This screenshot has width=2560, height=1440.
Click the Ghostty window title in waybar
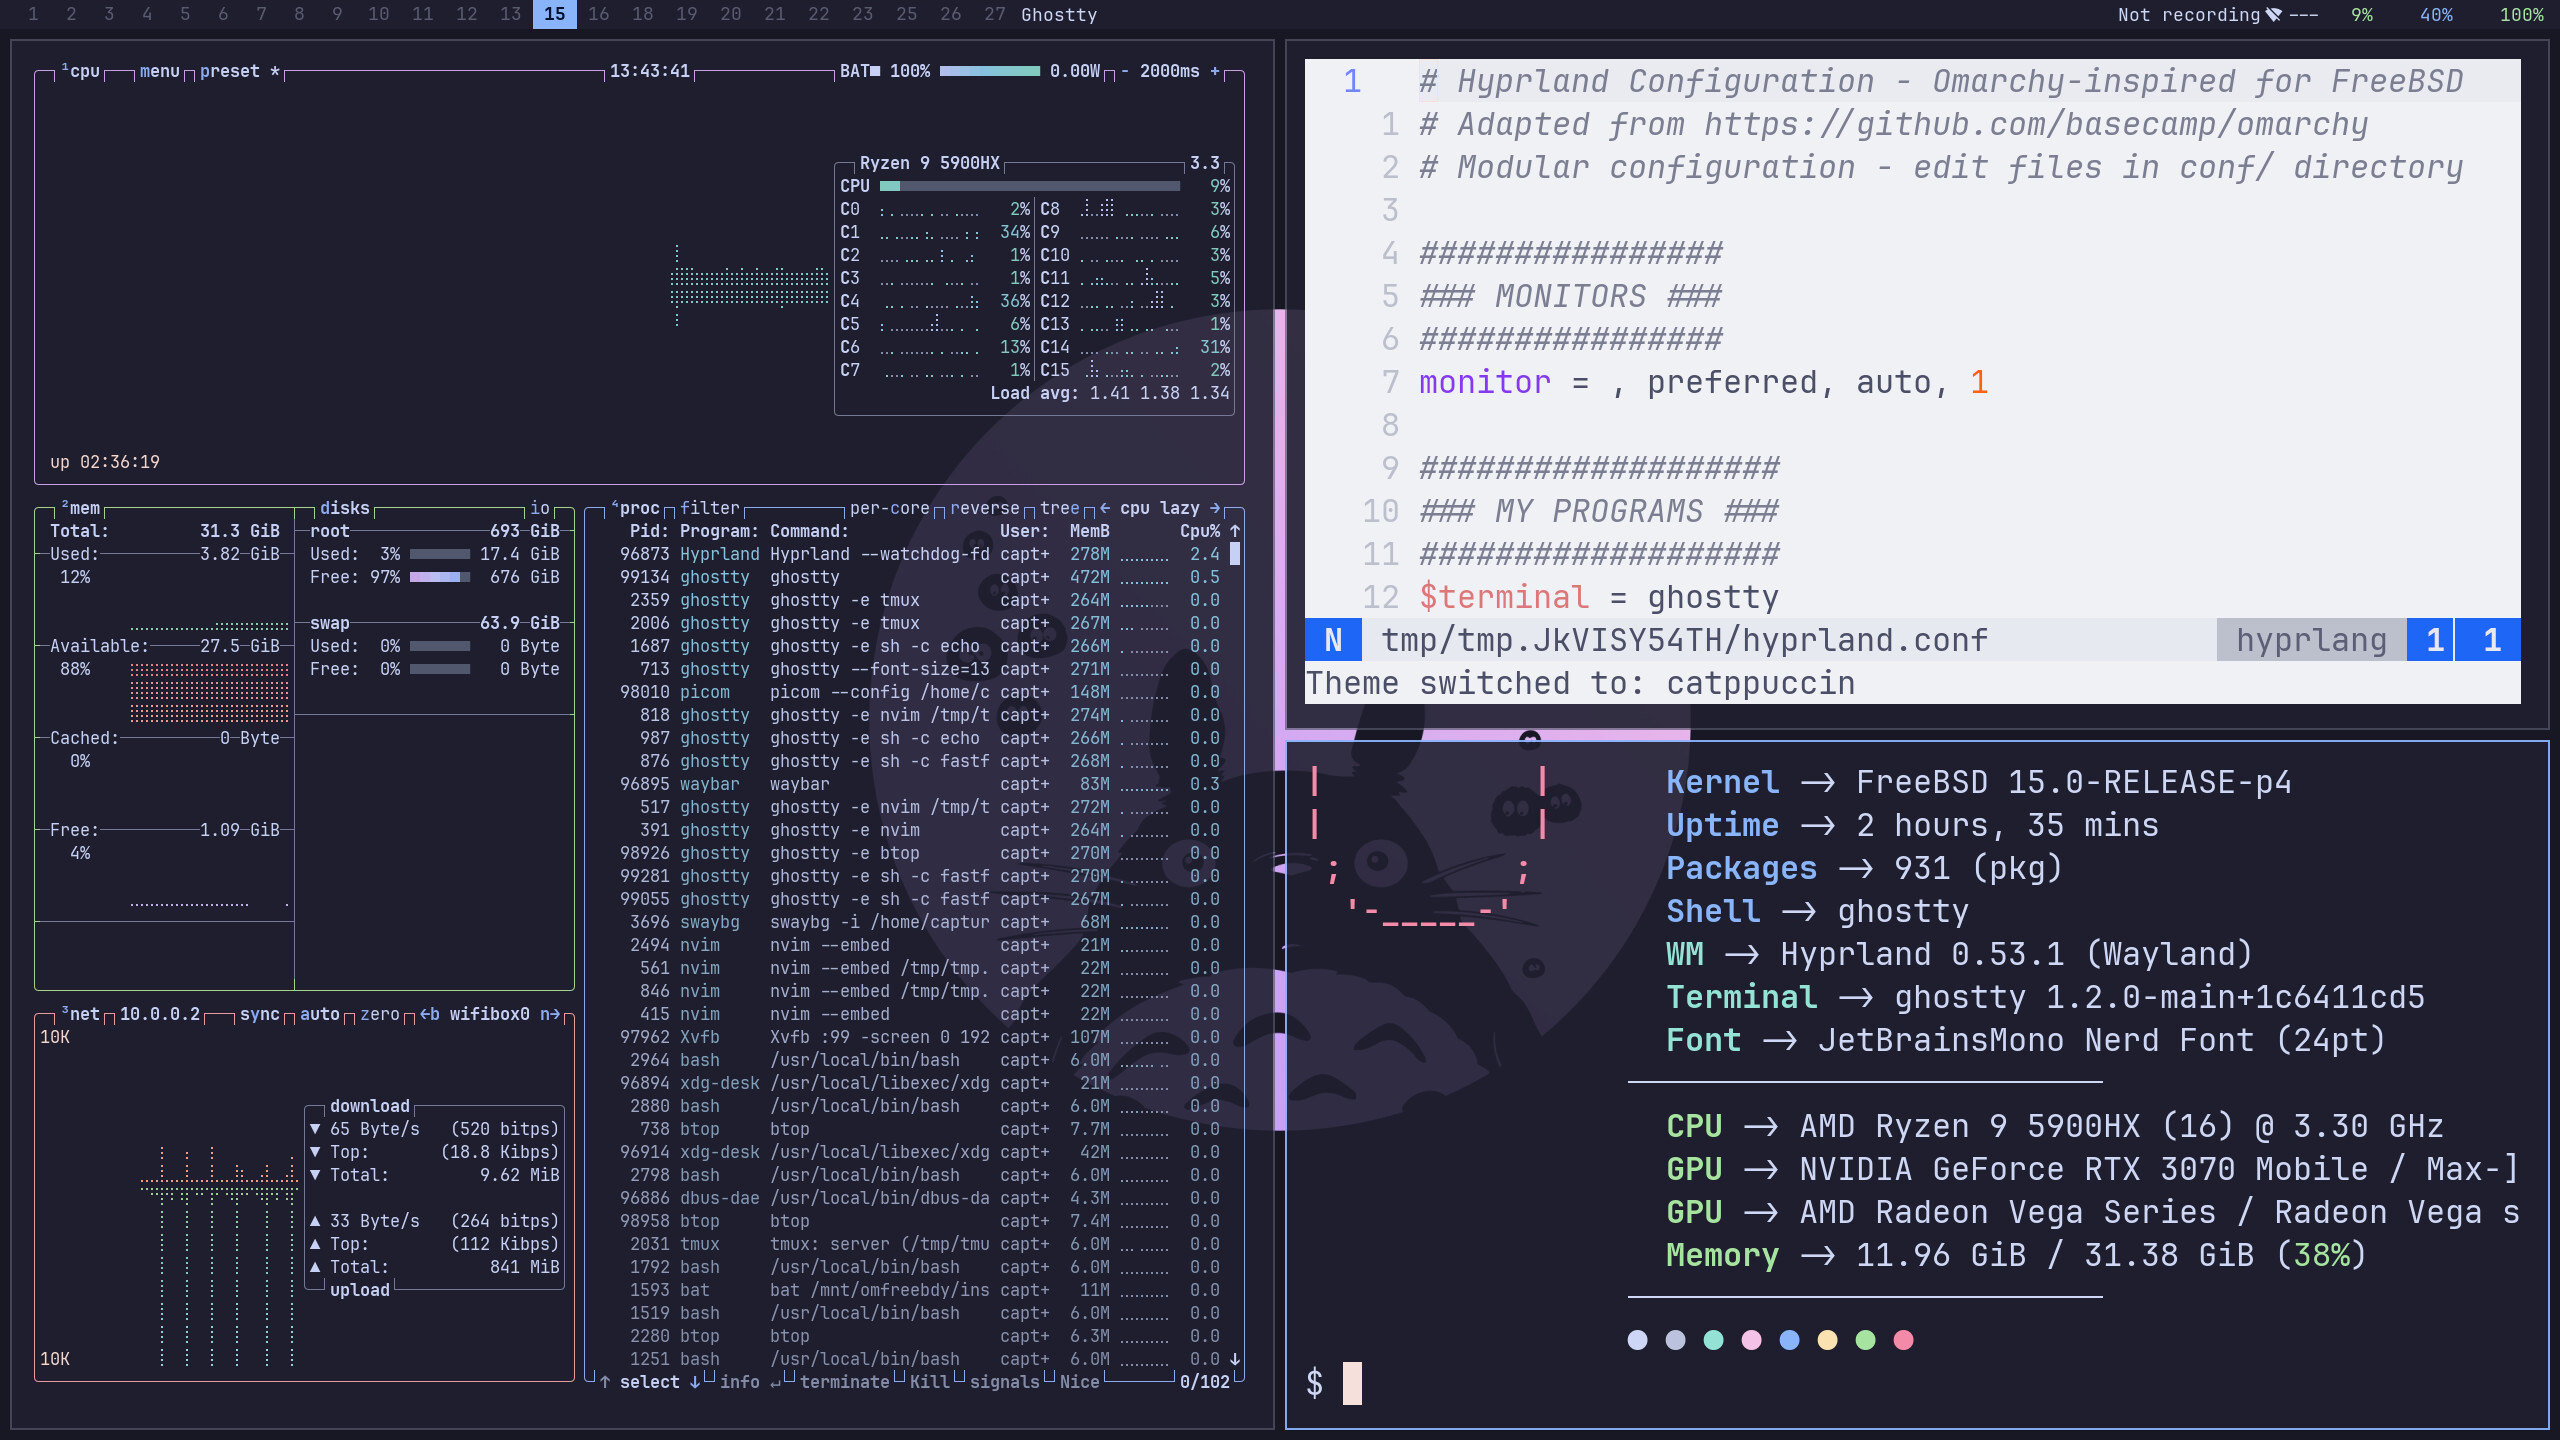point(1059,15)
